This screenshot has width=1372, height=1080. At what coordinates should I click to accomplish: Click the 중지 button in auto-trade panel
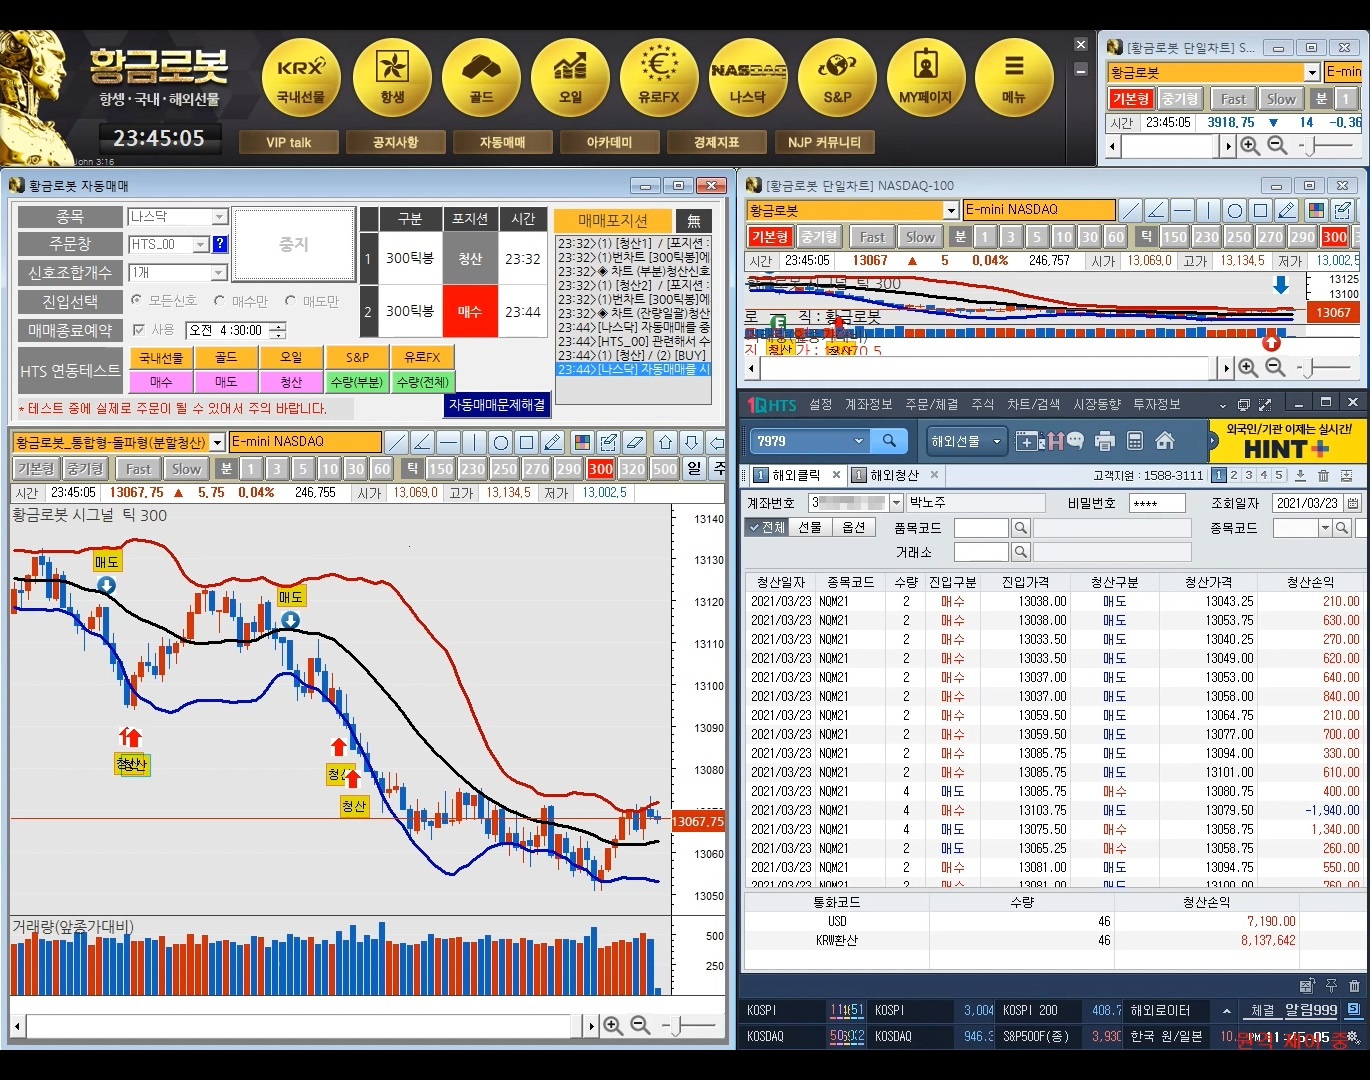[x=294, y=244]
